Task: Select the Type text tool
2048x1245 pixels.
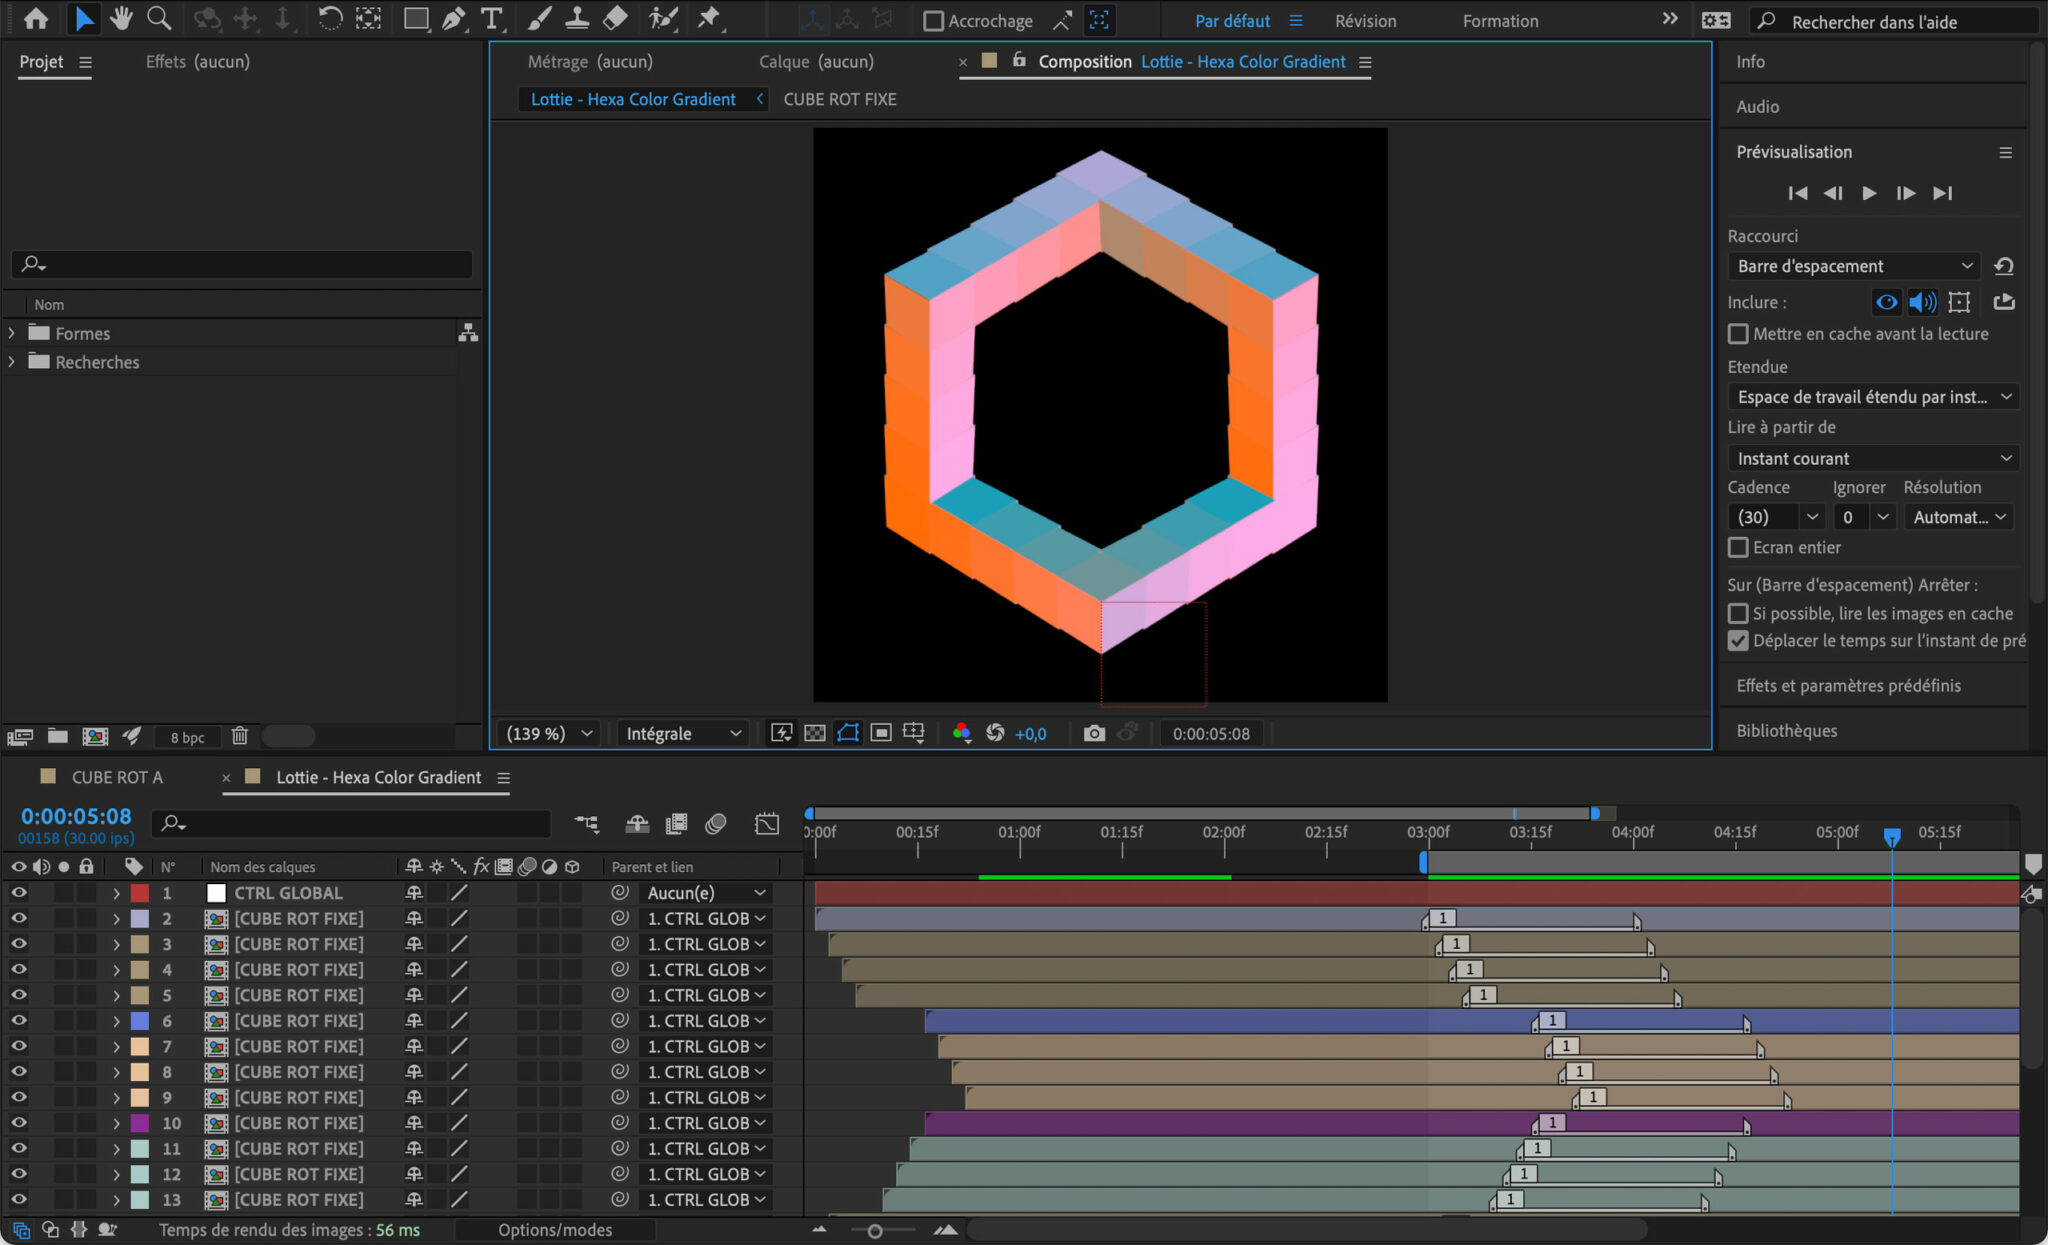Action: (491, 19)
